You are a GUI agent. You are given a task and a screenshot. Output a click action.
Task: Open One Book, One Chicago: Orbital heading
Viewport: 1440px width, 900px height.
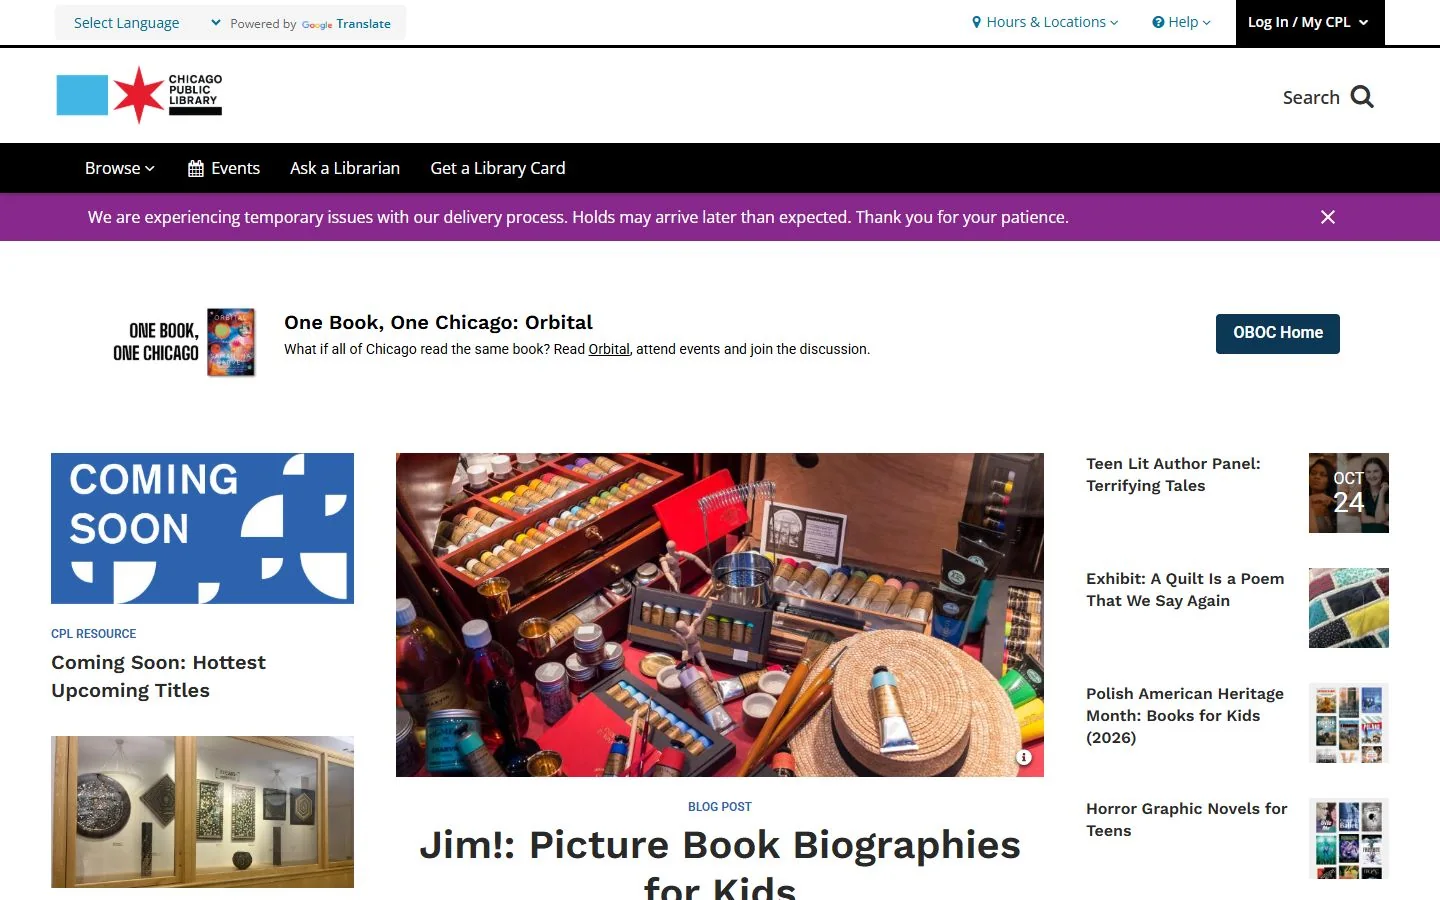[438, 322]
